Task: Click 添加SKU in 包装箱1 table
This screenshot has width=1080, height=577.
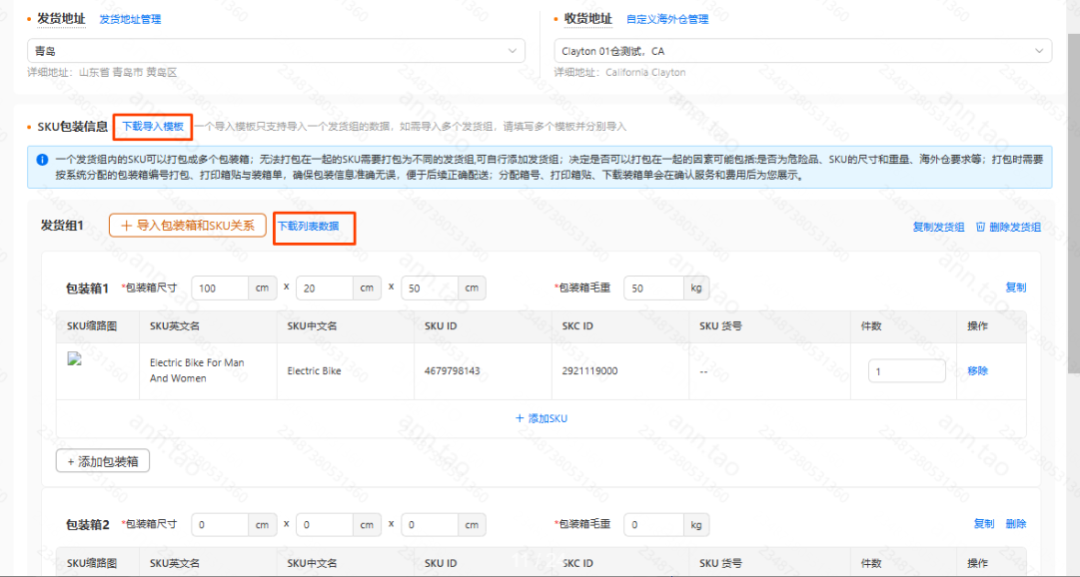Action: point(541,418)
